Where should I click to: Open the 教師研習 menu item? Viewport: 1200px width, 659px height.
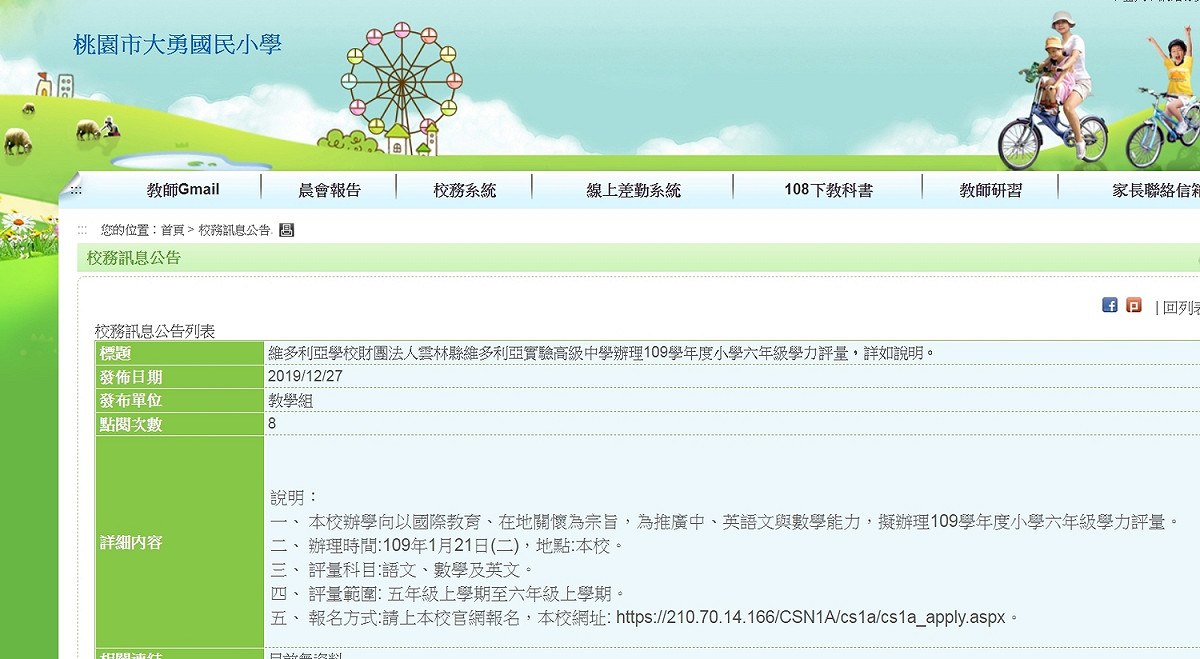coord(990,189)
